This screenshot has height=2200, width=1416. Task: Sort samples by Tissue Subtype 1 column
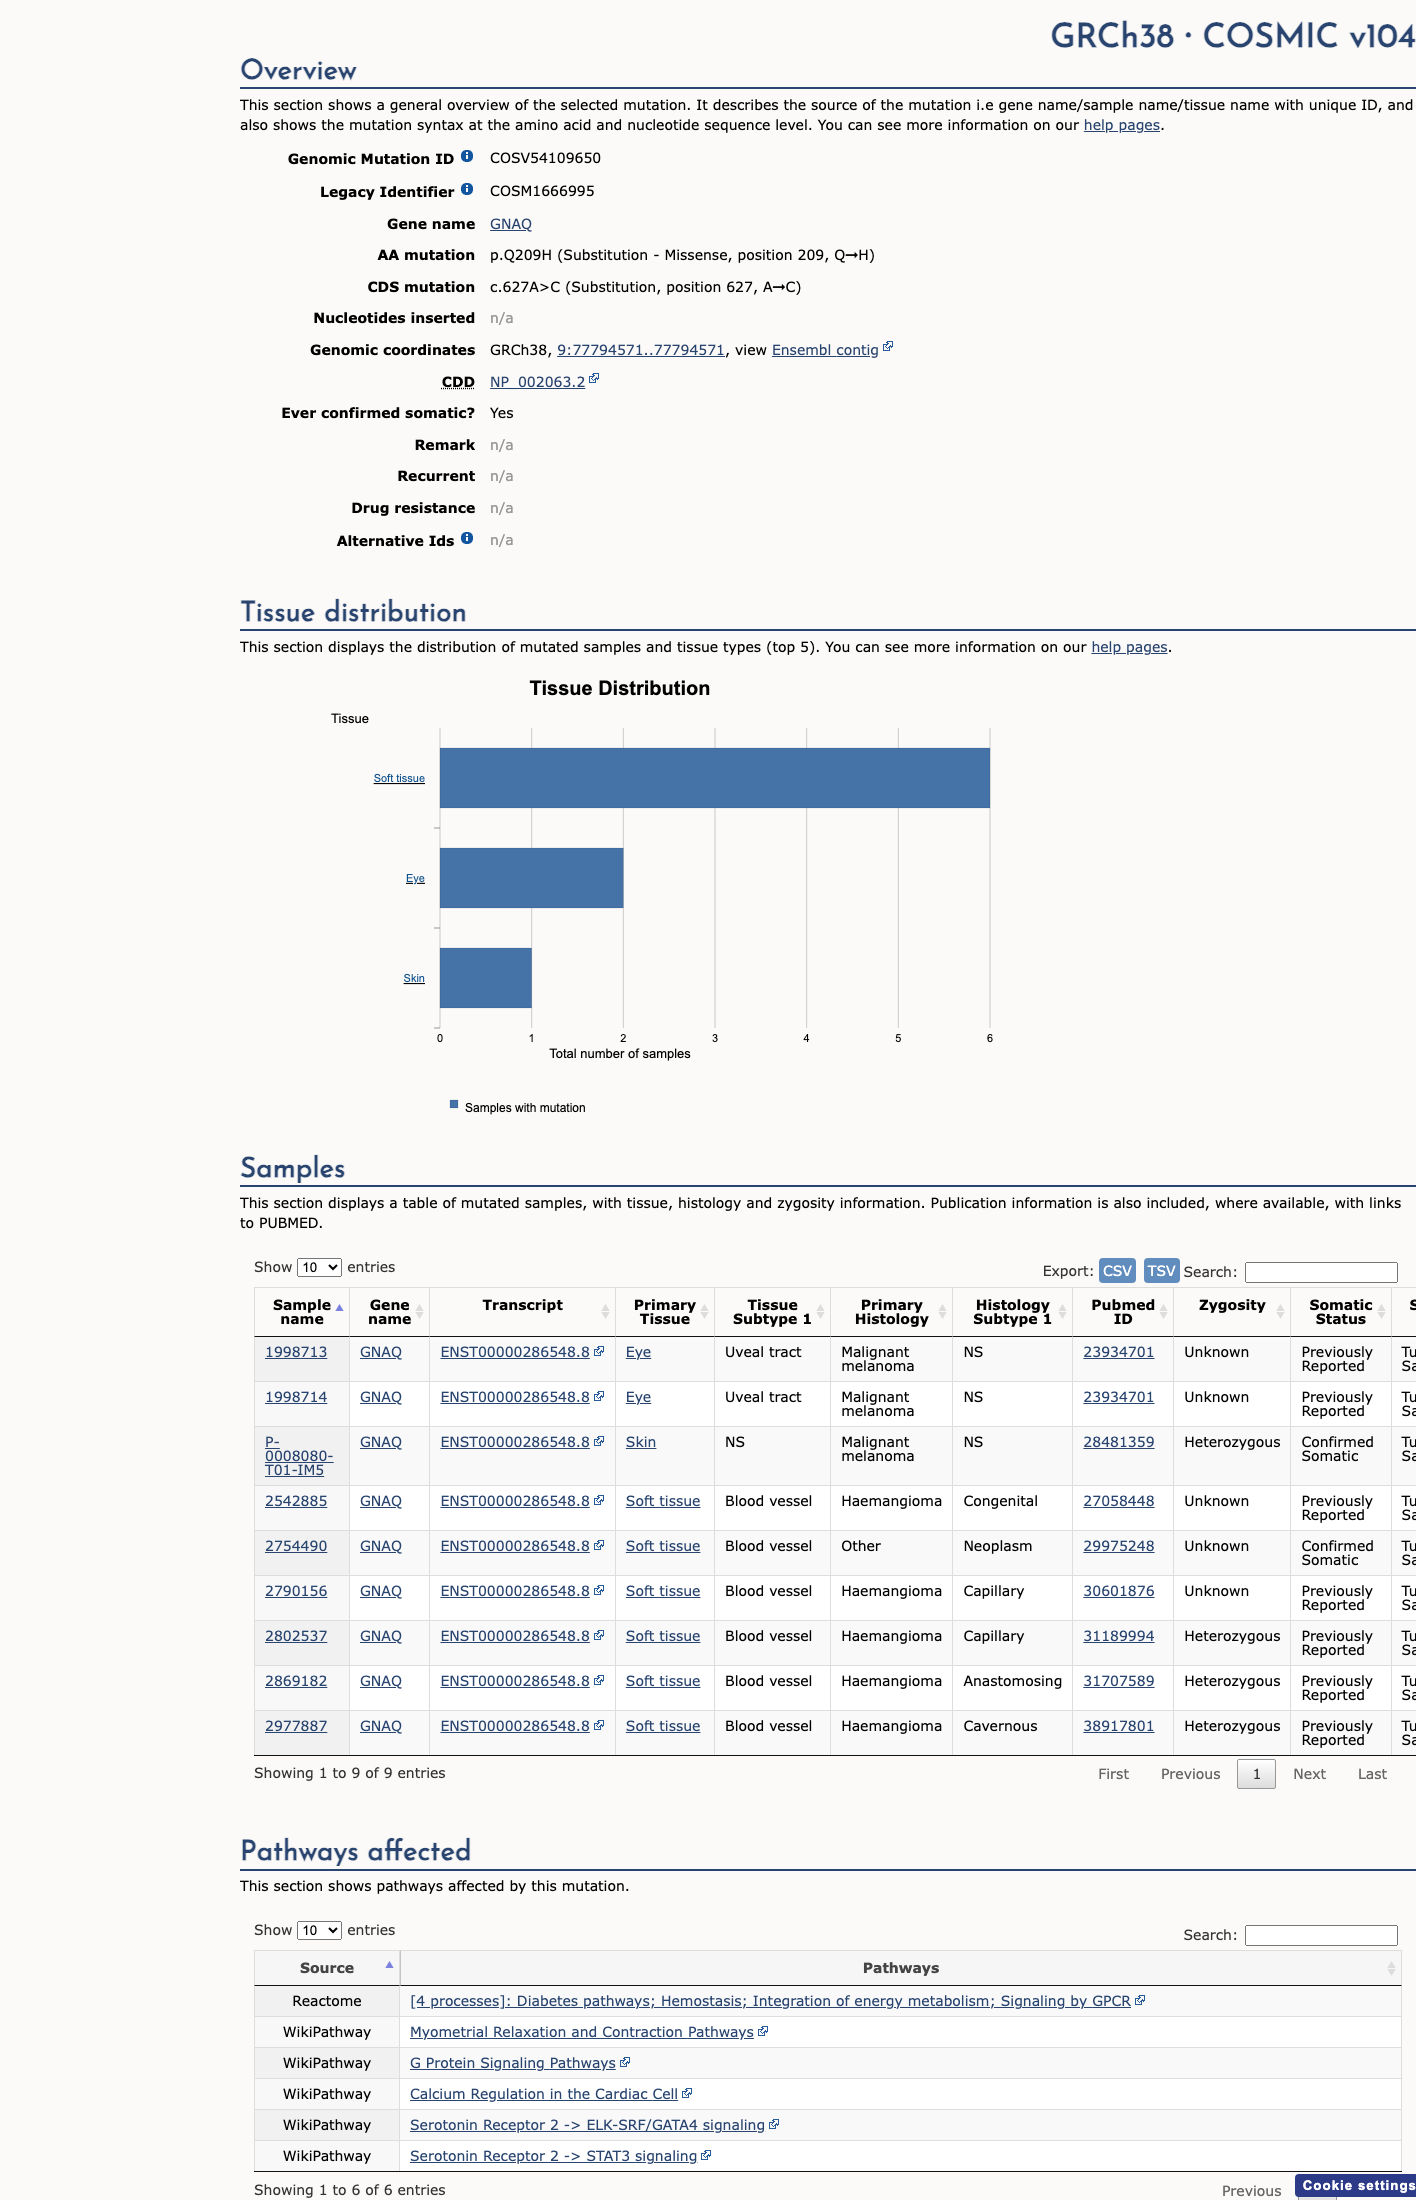coord(772,1312)
